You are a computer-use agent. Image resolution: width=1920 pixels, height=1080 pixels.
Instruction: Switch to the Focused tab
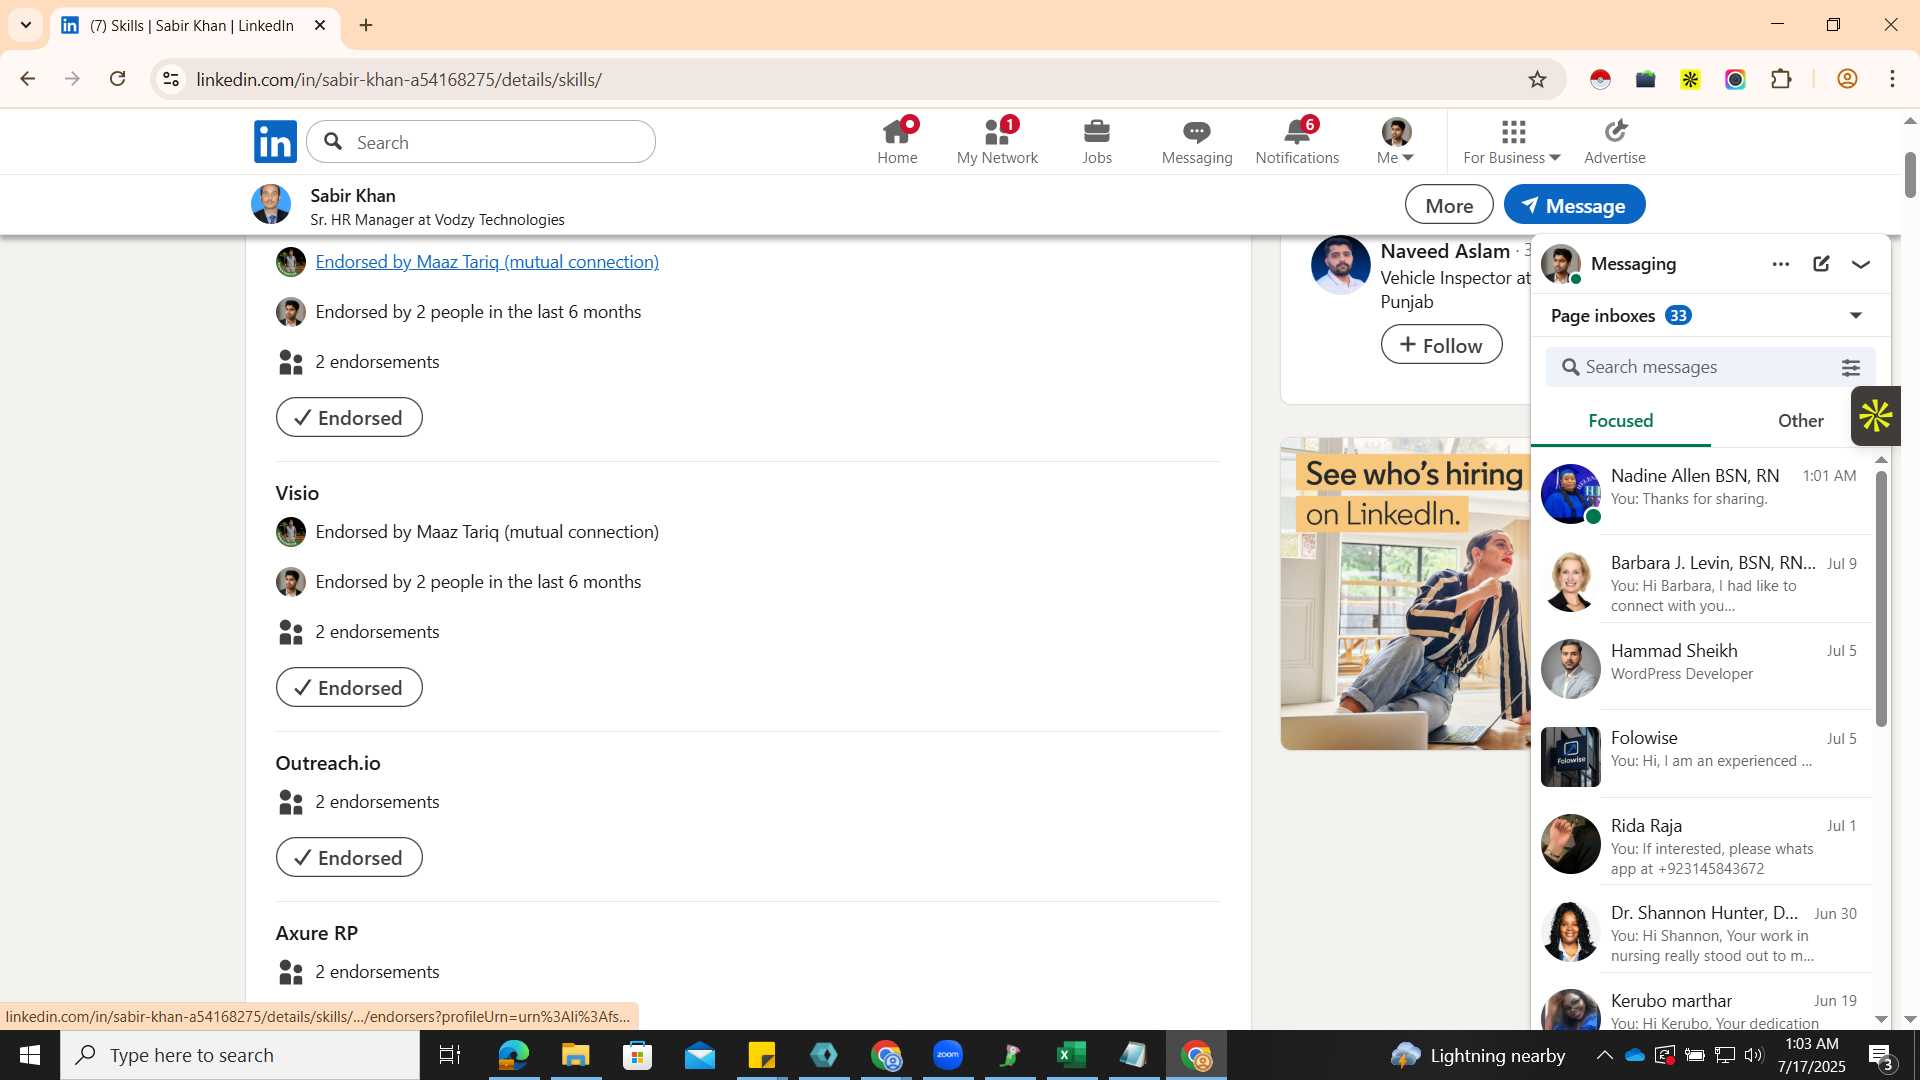tap(1620, 421)
